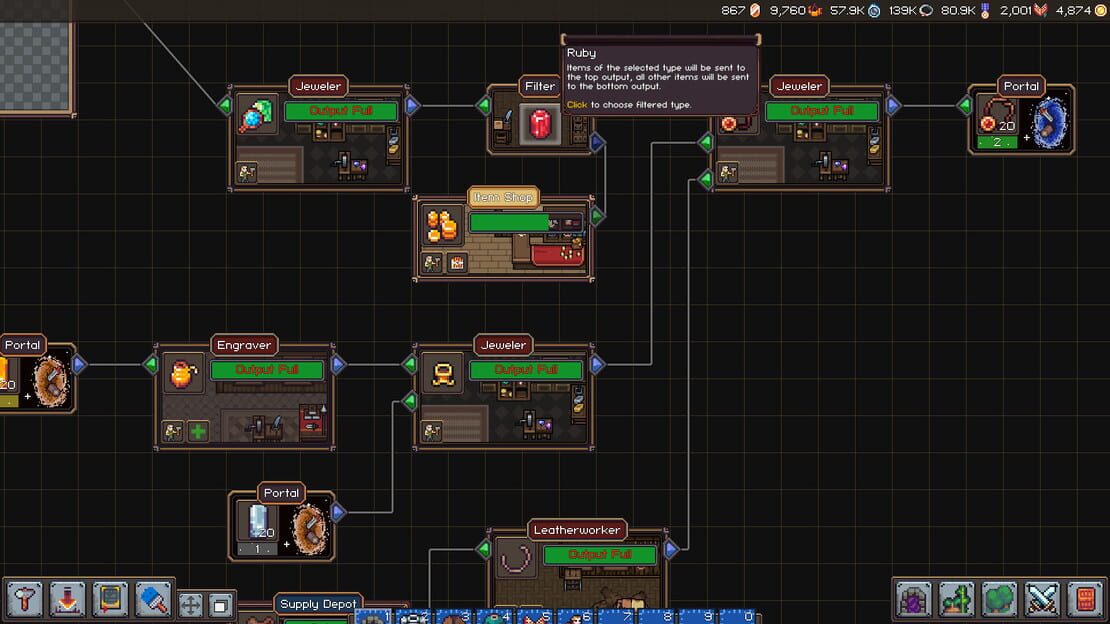Click the worker icon in the Engraver
The width and height of the screenshot is (1110, 624).
(x=173, y=431)
